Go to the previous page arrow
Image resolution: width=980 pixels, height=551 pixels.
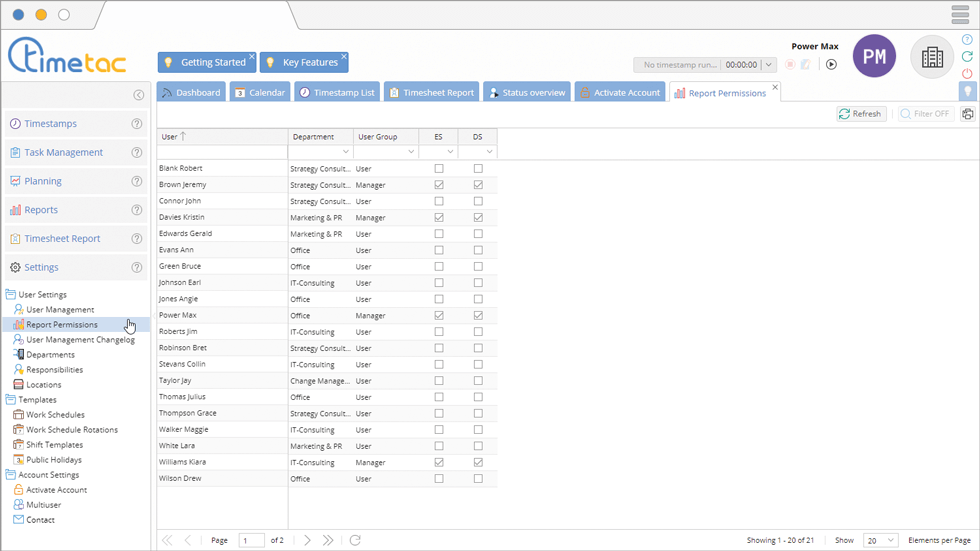188,540
